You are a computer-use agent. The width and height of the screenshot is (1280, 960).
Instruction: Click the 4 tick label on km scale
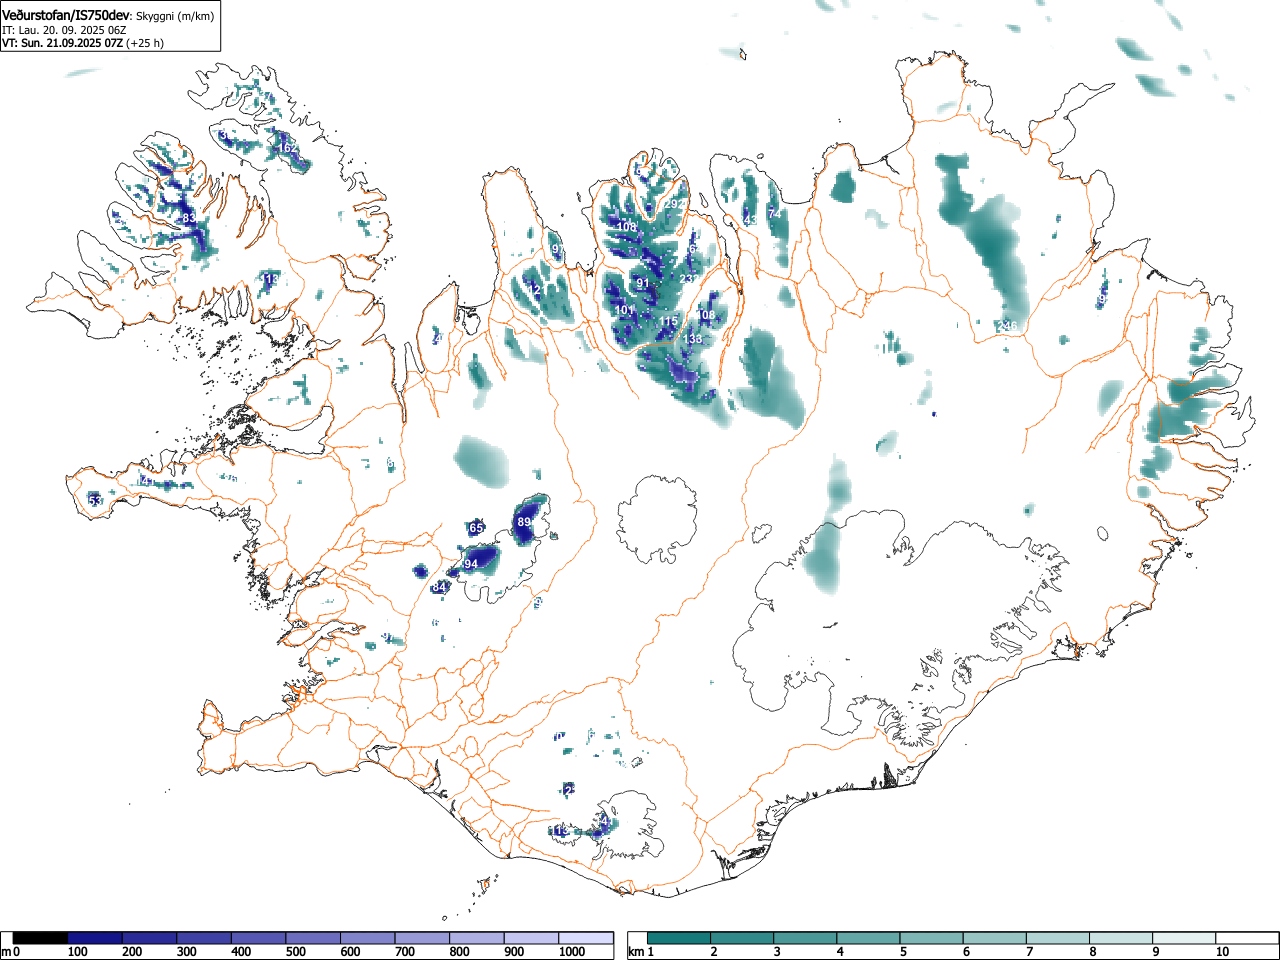pos(840,952)
